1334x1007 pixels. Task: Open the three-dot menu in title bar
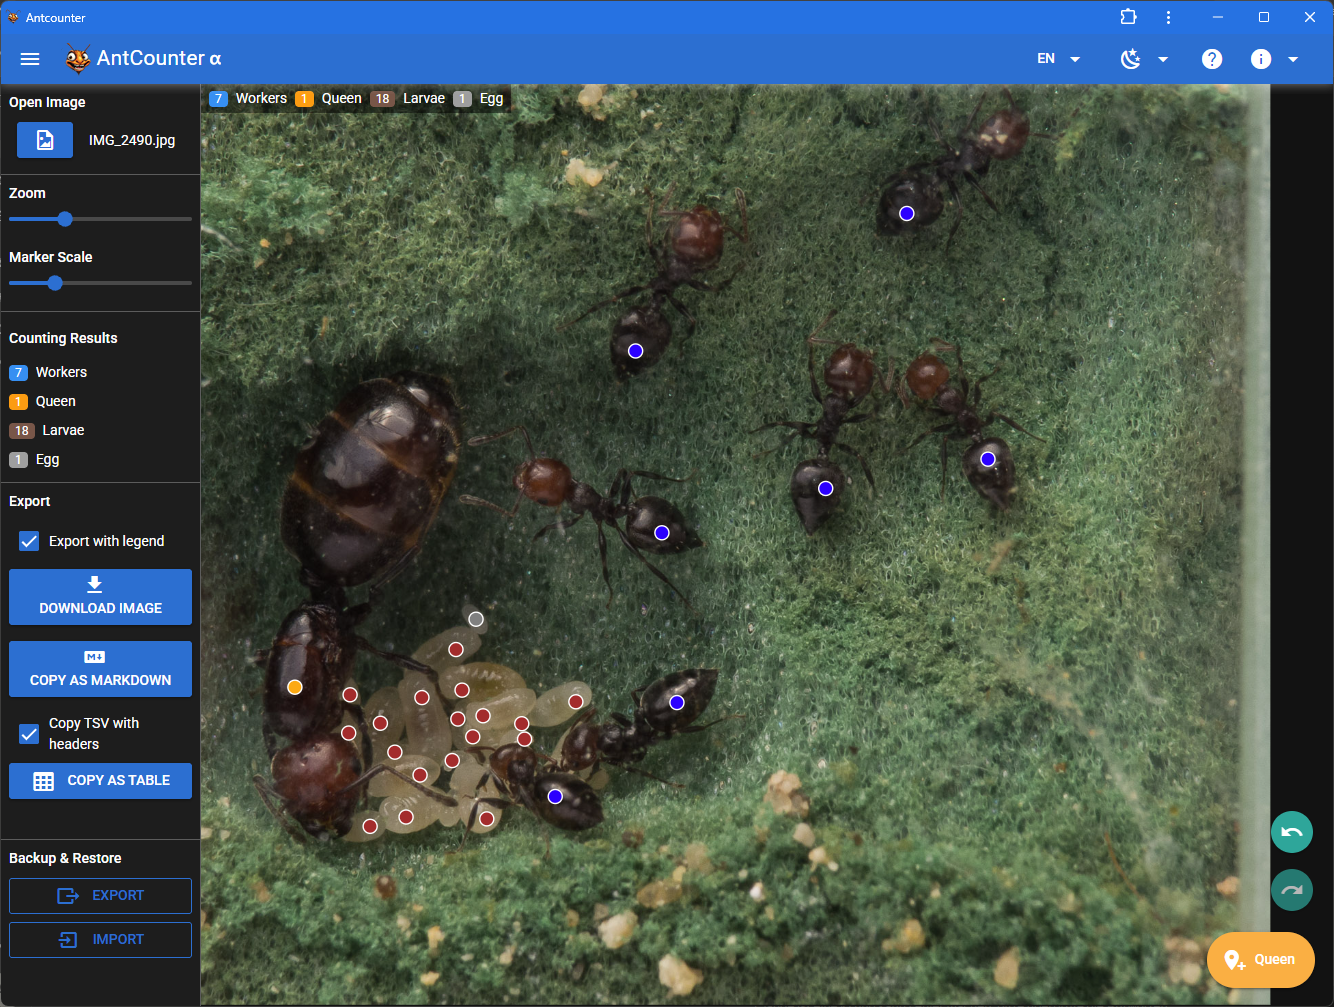point(1168,17)
